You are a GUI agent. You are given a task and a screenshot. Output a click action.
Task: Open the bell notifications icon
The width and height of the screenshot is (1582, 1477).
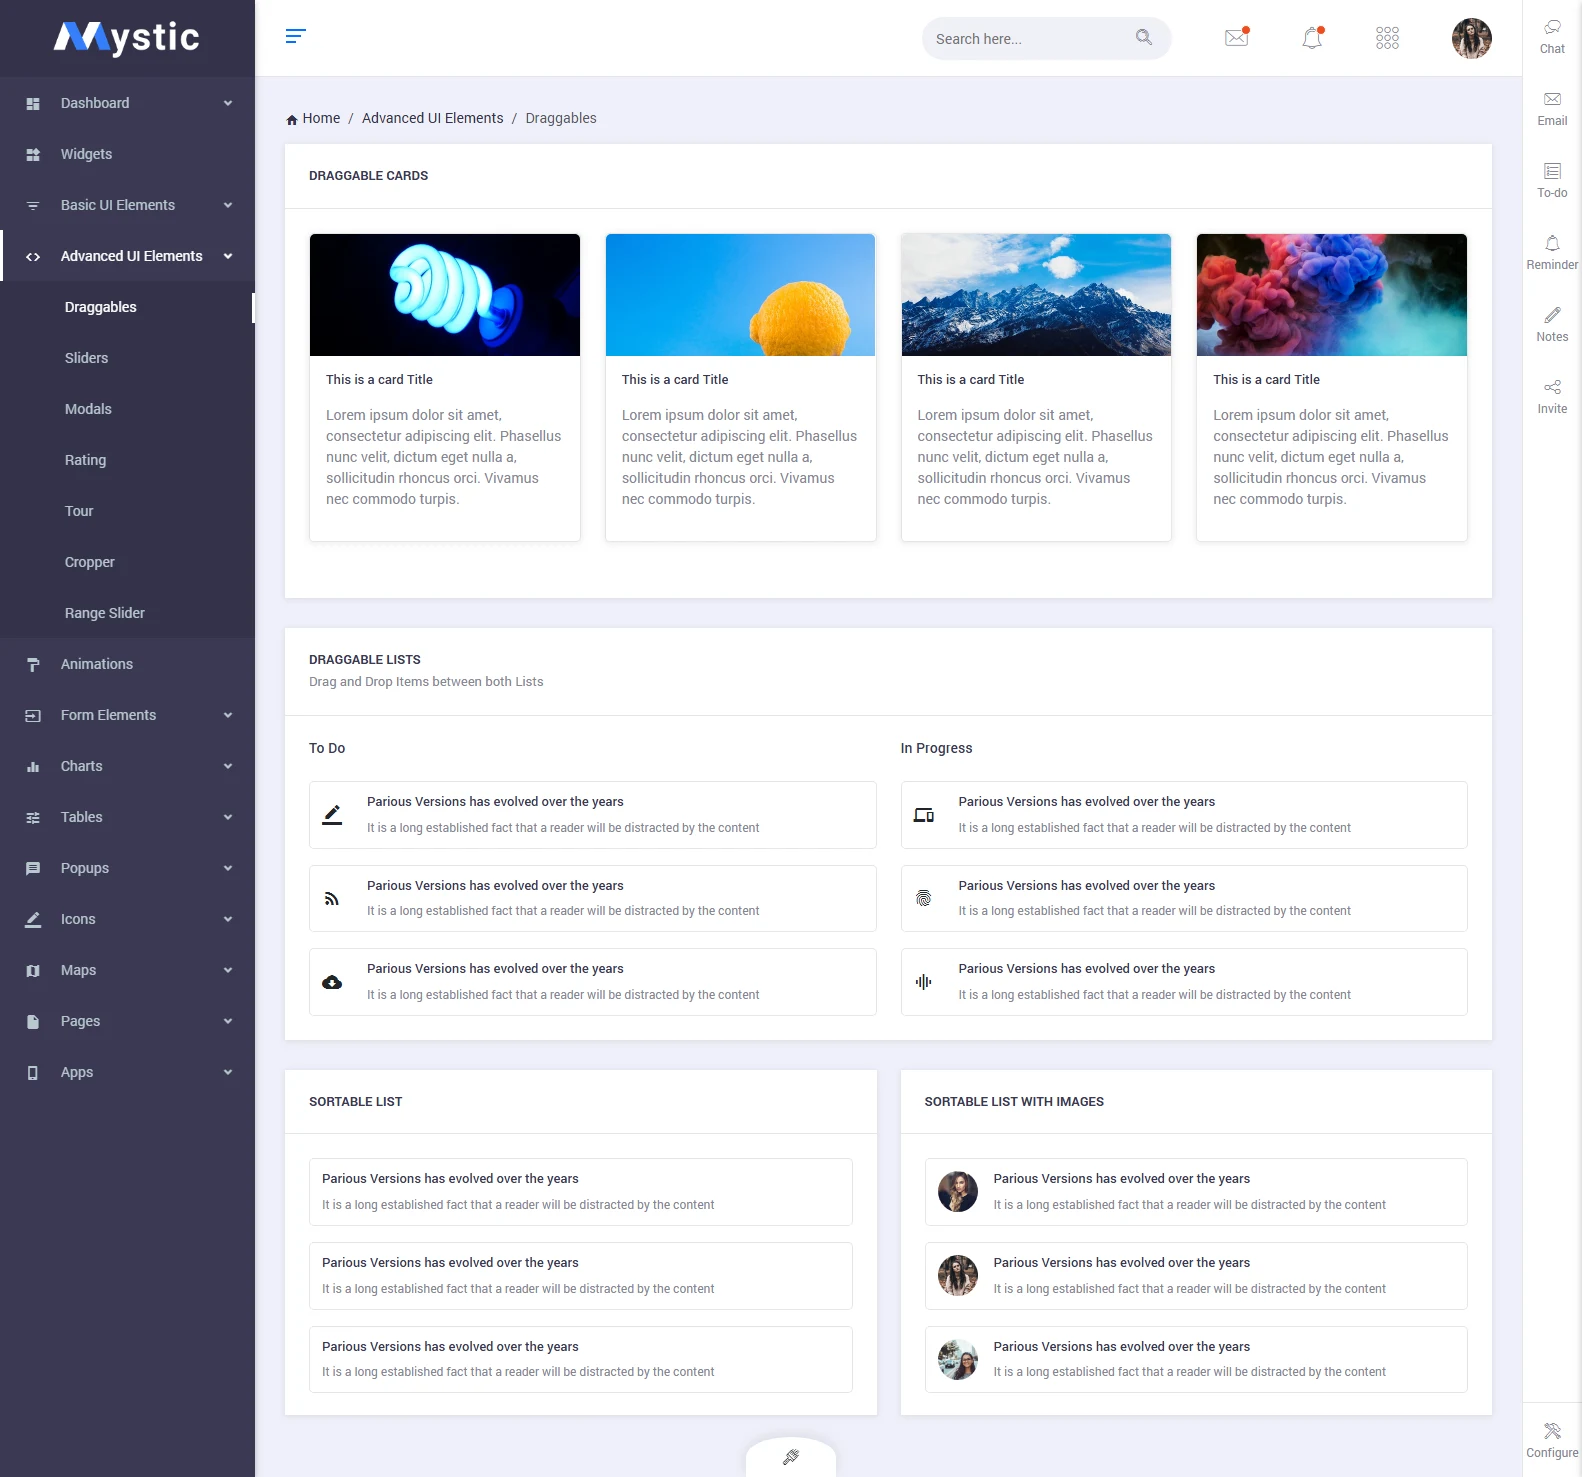coord(1312,38)
